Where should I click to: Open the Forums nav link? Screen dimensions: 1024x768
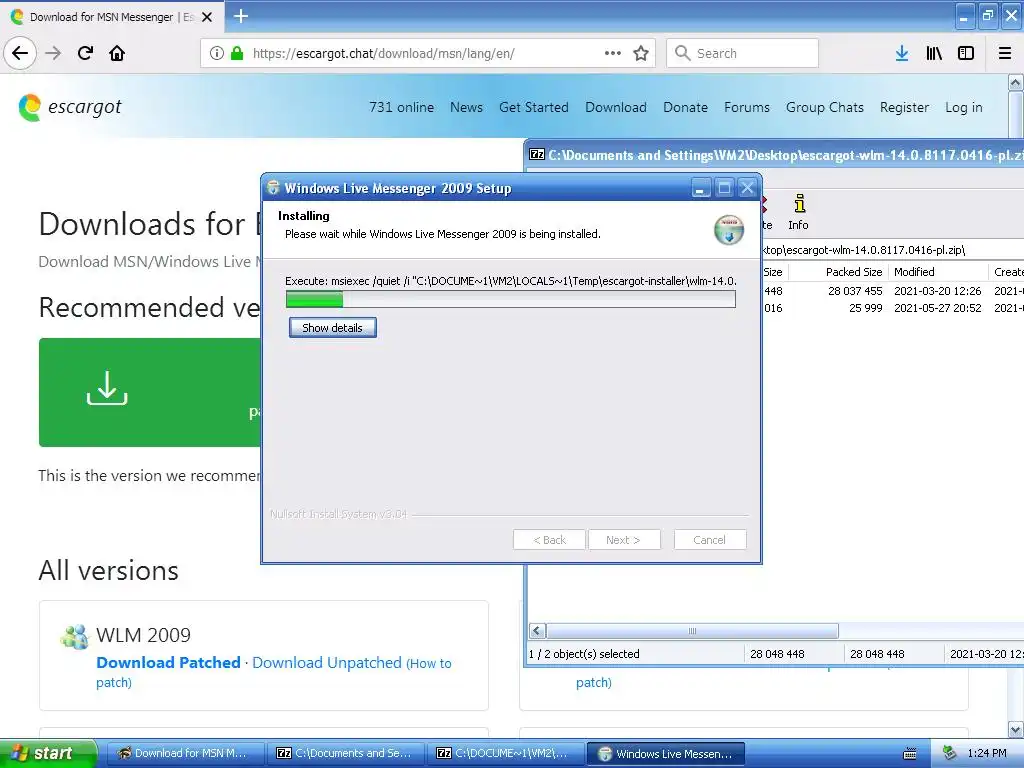746,107
